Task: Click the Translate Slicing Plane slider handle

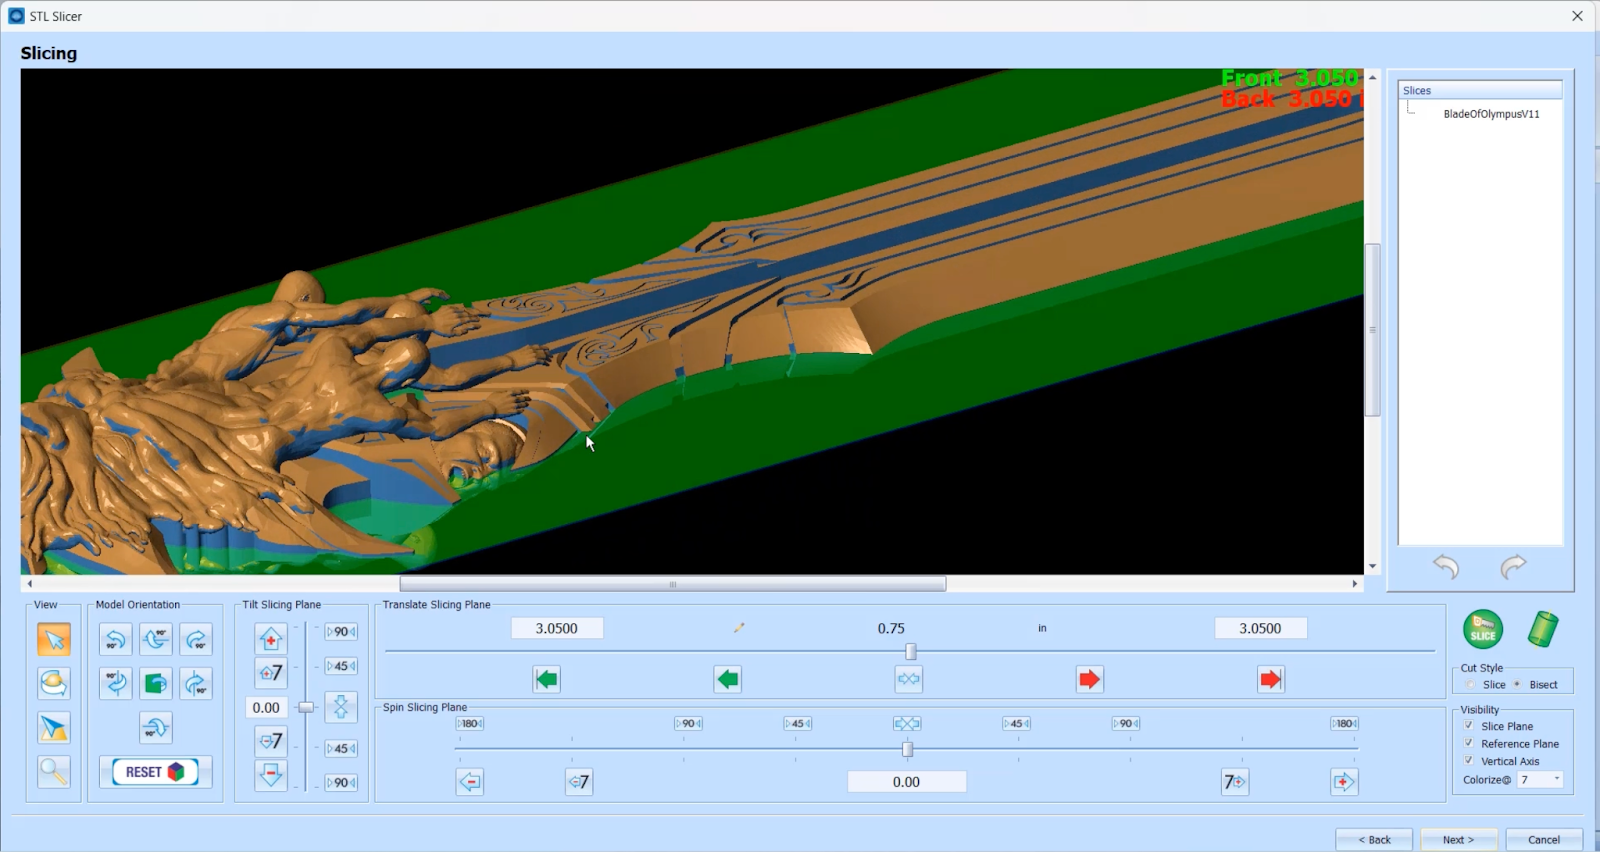Action: tap(911, 652)
